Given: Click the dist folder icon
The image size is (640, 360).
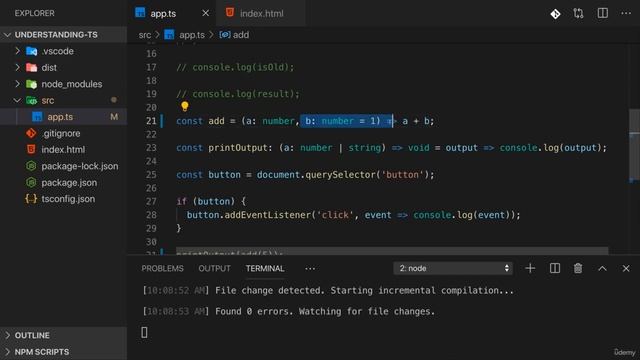Looking at the screenshot, I should click(x=31, y=68).
